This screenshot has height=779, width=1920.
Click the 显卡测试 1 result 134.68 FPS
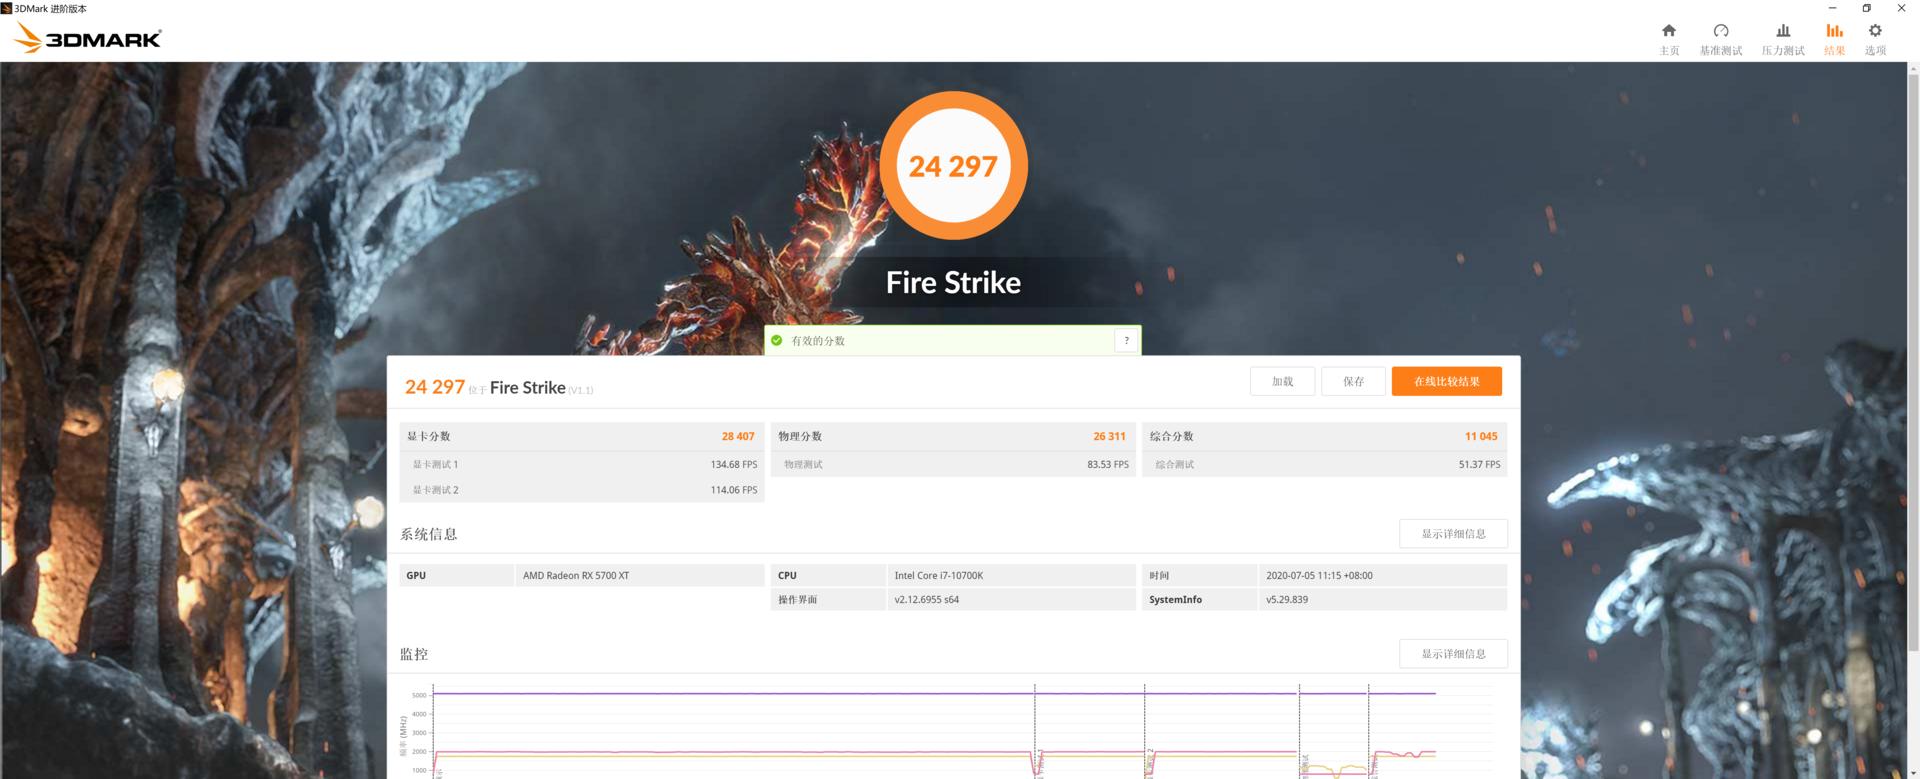click(734, 465)
